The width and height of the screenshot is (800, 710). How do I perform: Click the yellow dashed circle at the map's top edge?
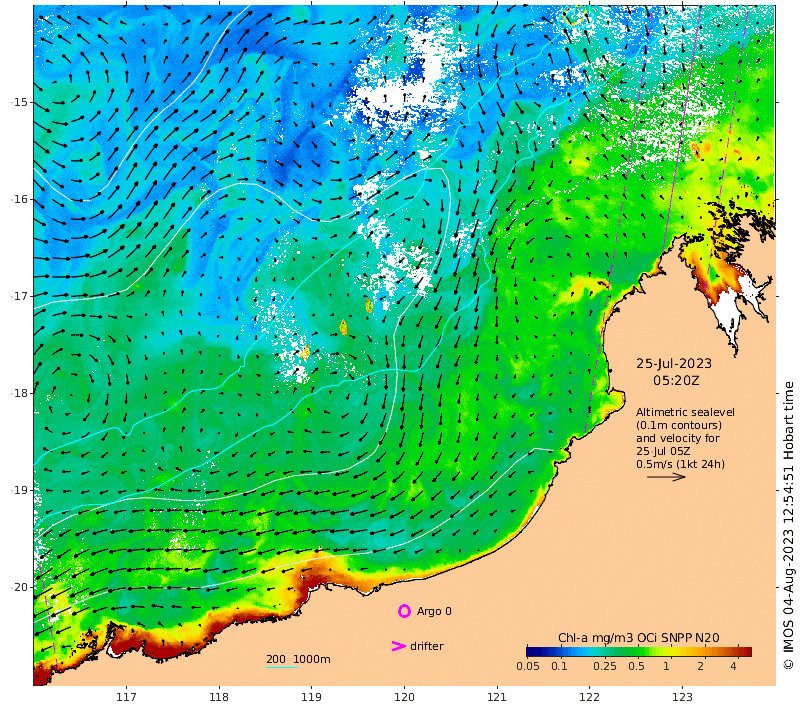coord(574,15)
